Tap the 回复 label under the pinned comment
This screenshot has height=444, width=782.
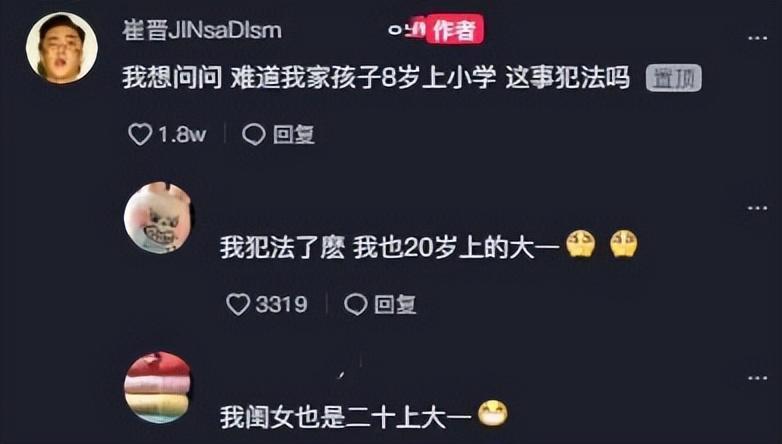294,135
